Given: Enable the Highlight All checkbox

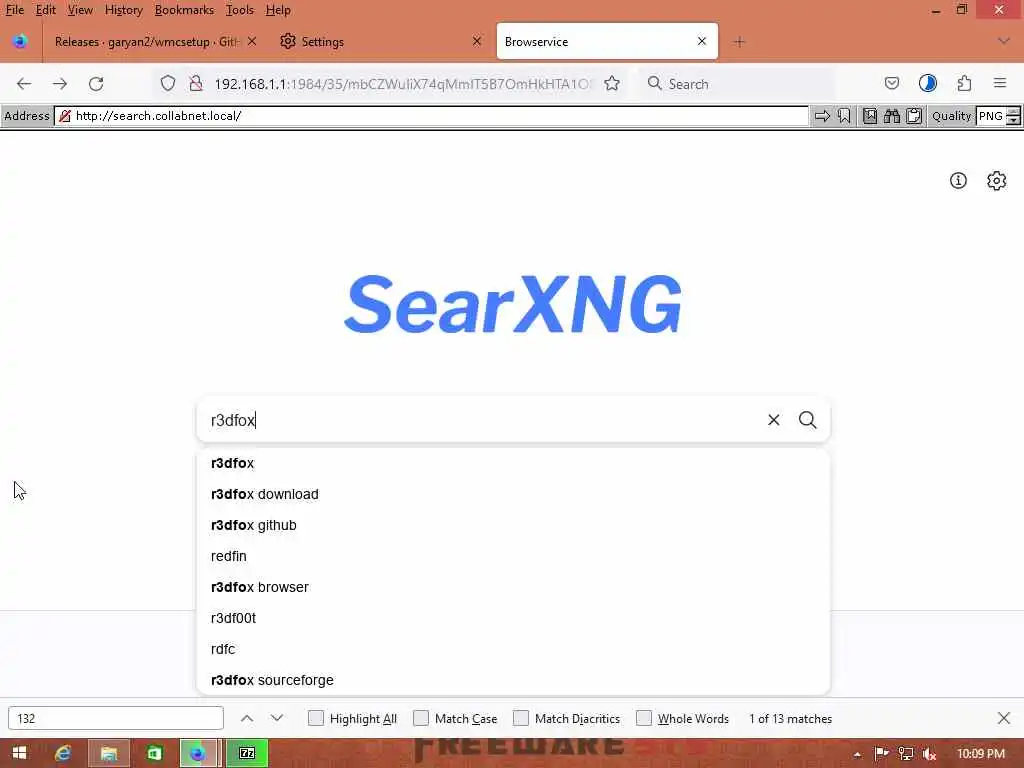Looking at the screenshot, I should pos(315,718).
